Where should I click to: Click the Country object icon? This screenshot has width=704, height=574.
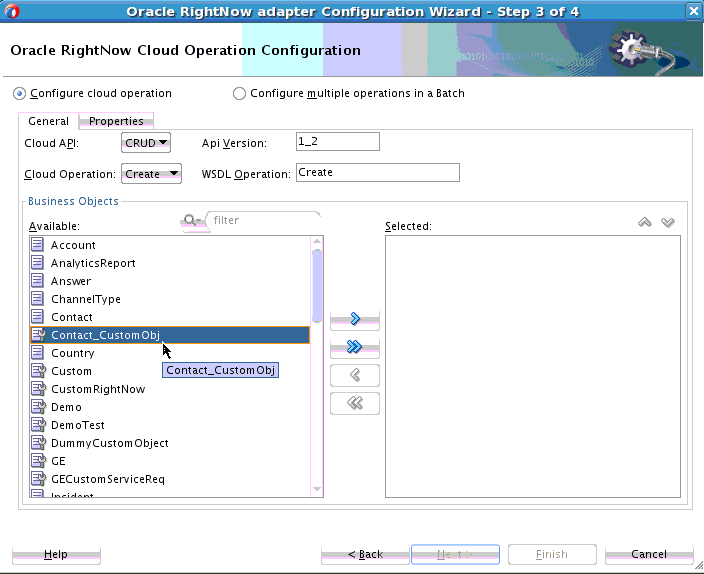point(38,353)
